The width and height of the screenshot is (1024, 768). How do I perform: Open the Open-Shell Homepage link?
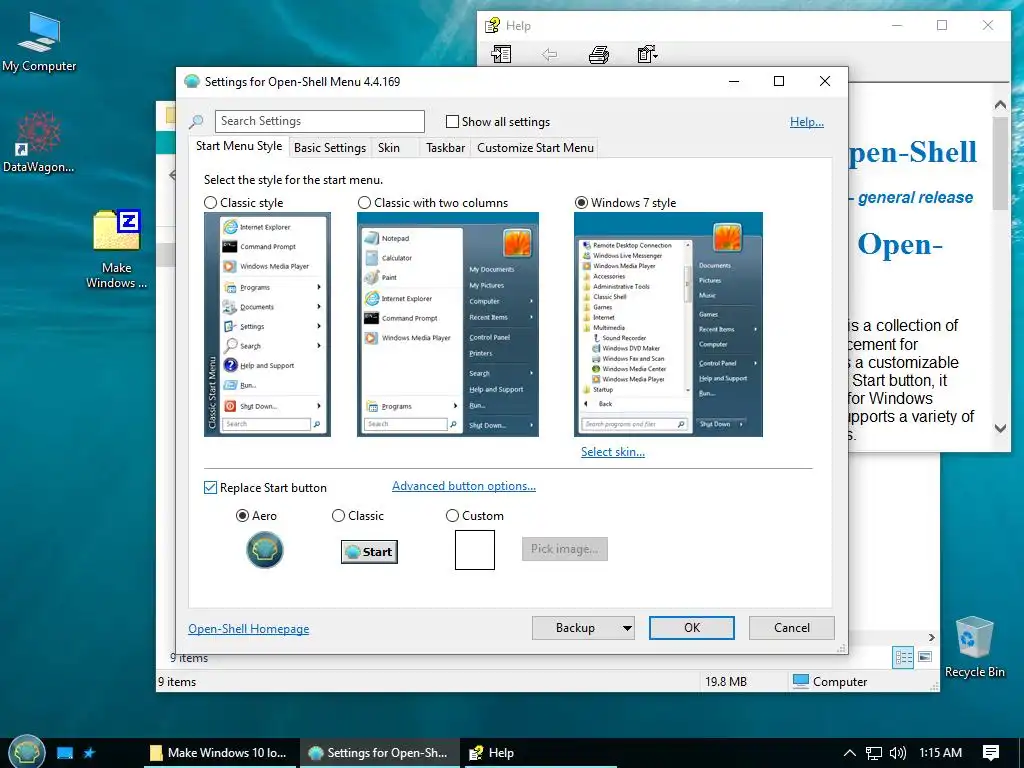click(249, 628)
